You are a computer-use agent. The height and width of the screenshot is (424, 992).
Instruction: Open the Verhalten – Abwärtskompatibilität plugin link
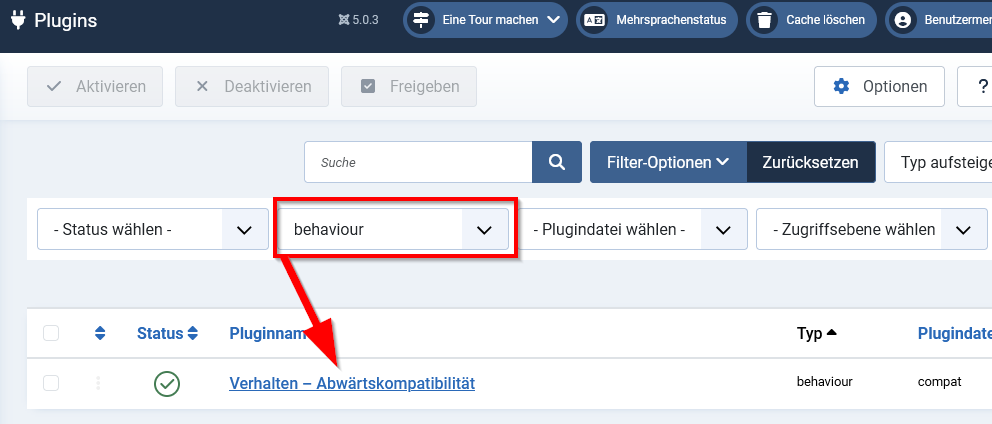coord(352,383)
